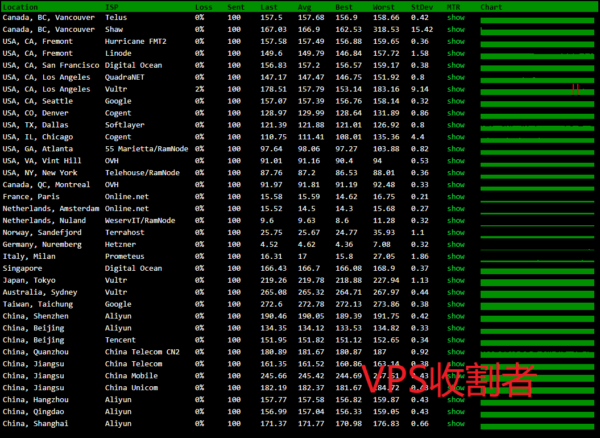Click show in the Fremont Linode row

click(x=455, y=54)
